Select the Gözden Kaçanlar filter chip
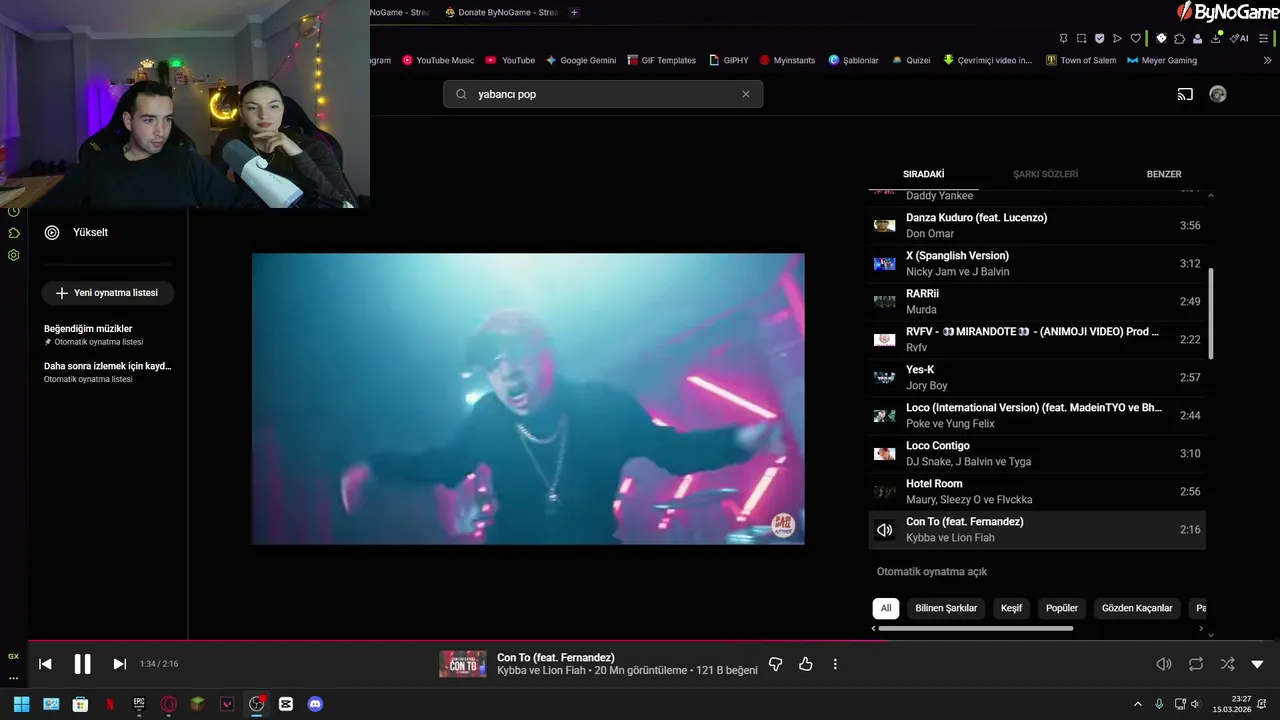The height and width of the screenshot is (720, 1280). (1137, 608)
